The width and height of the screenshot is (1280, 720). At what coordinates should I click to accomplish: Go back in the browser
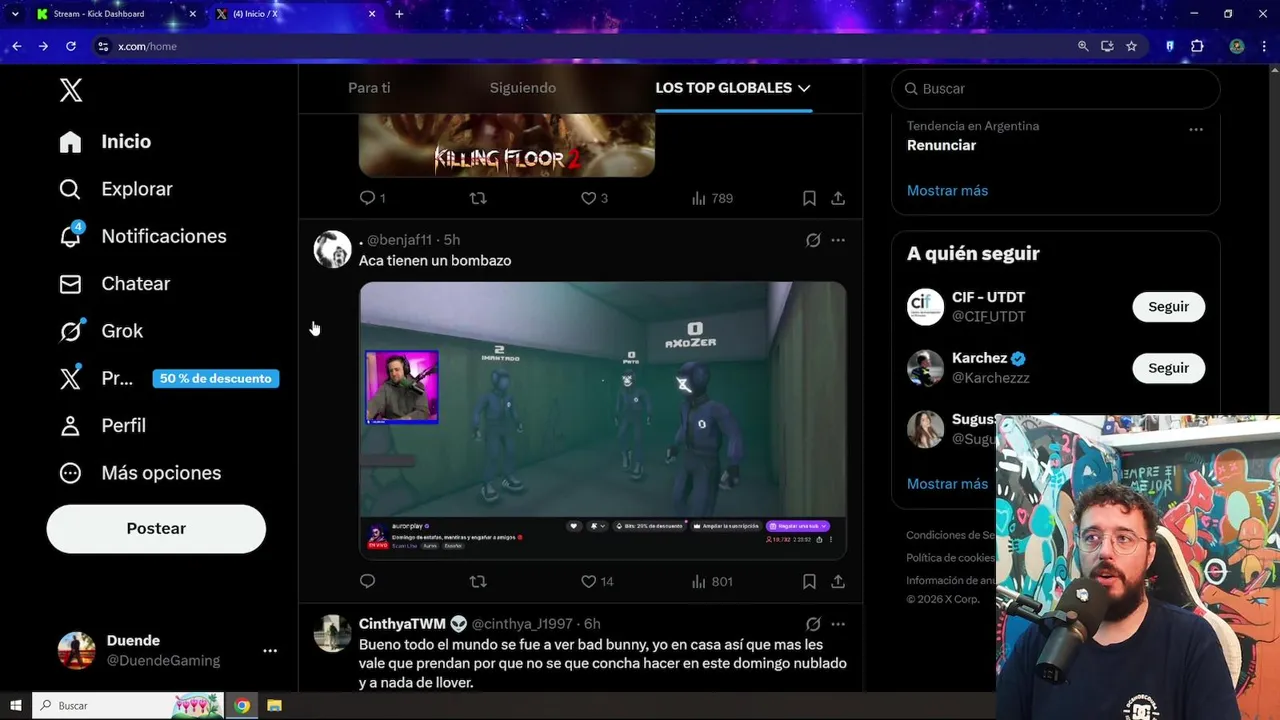[17, 46]
